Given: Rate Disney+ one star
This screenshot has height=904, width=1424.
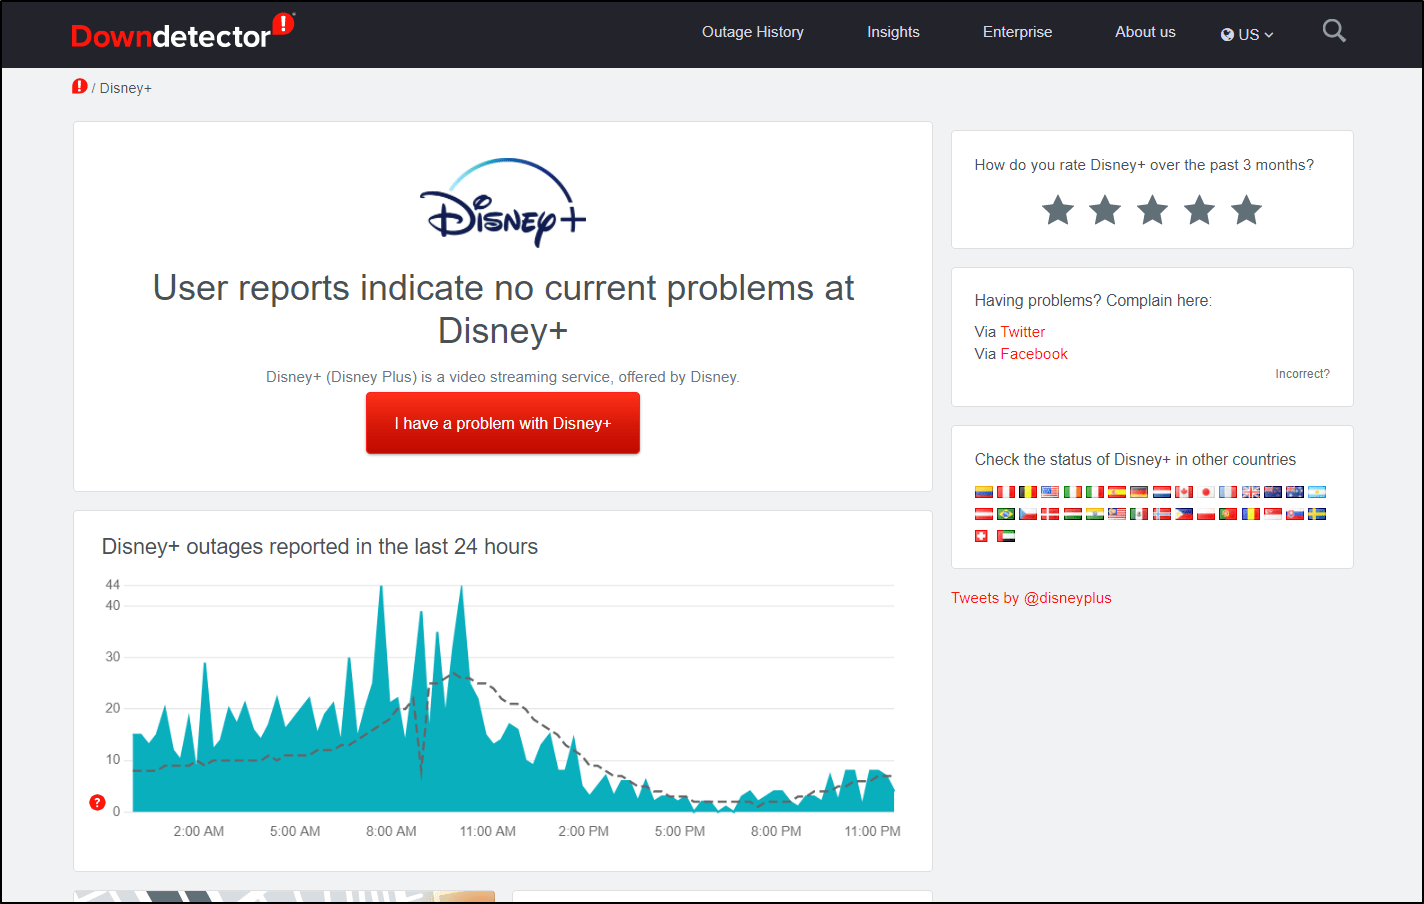Looking at the screenshot, I should tap(1058, 210).
